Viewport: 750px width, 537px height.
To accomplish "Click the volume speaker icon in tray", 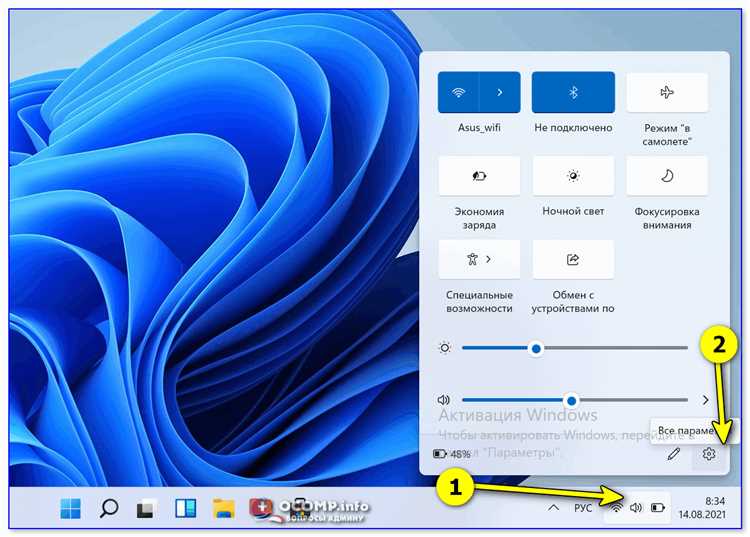I will click(636, 508).
